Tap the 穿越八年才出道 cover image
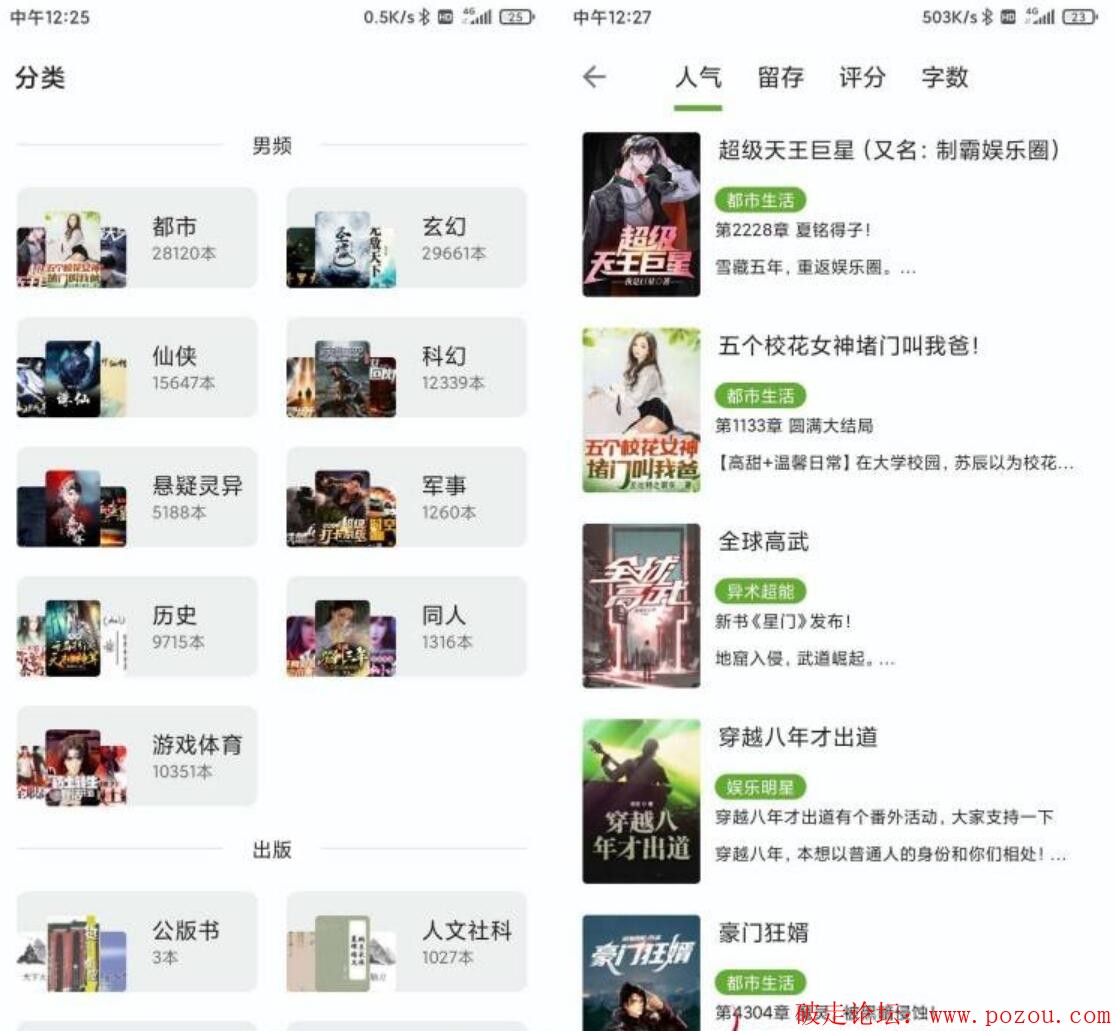Viewport: 1116px width, 1031px height. (x=641, y=801)
